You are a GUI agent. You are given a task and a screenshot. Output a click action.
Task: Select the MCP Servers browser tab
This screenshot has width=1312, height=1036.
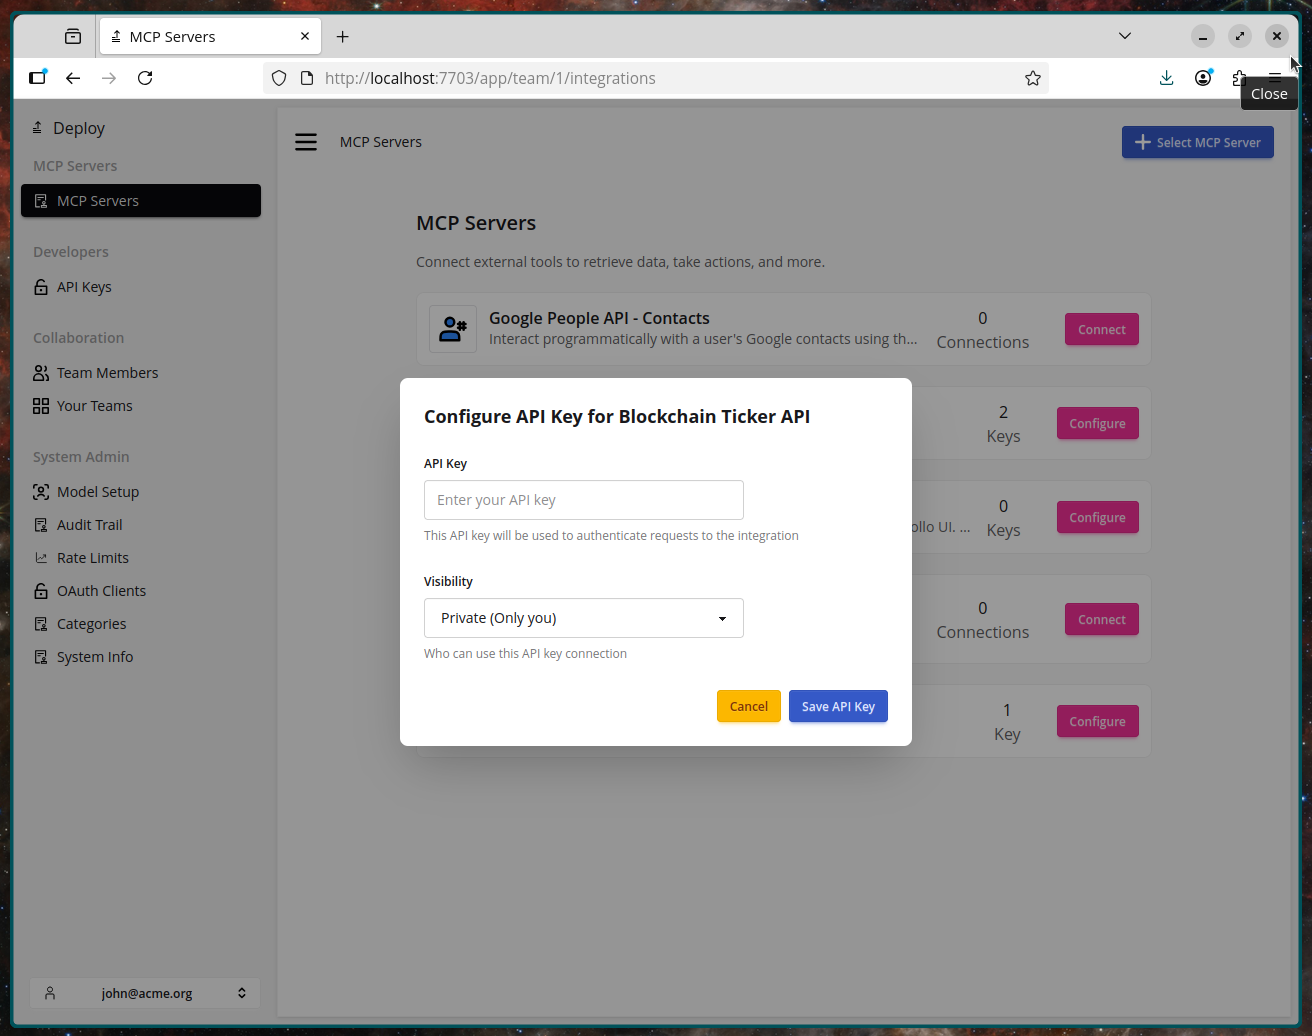(200, 37)
